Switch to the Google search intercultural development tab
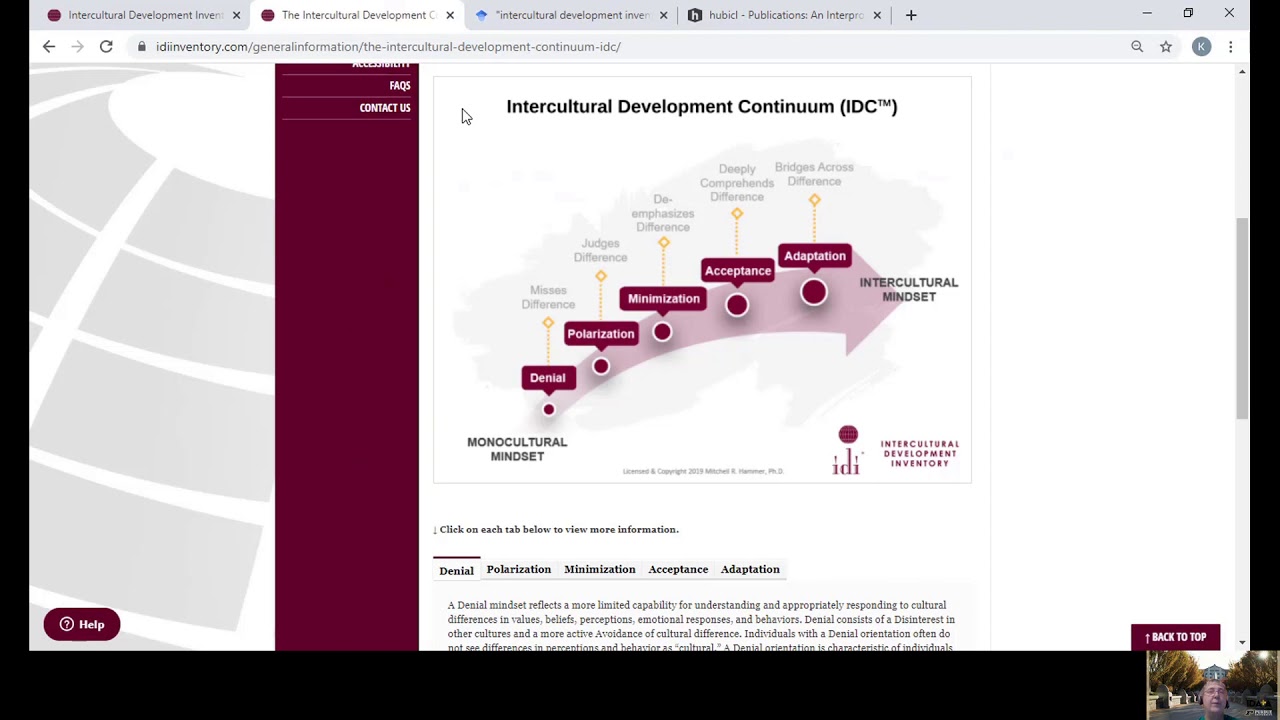The height and width of the screenshot is (720, 1280). click(x=572, y=15)
